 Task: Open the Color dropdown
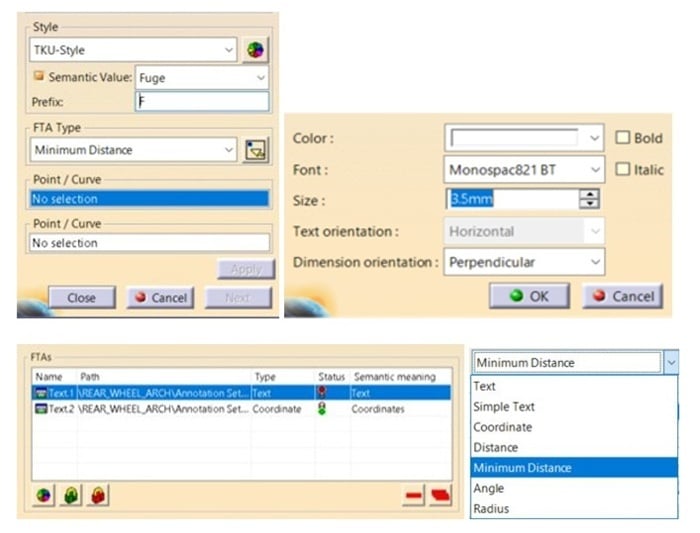pyautogui.click(x=594, y=138)
